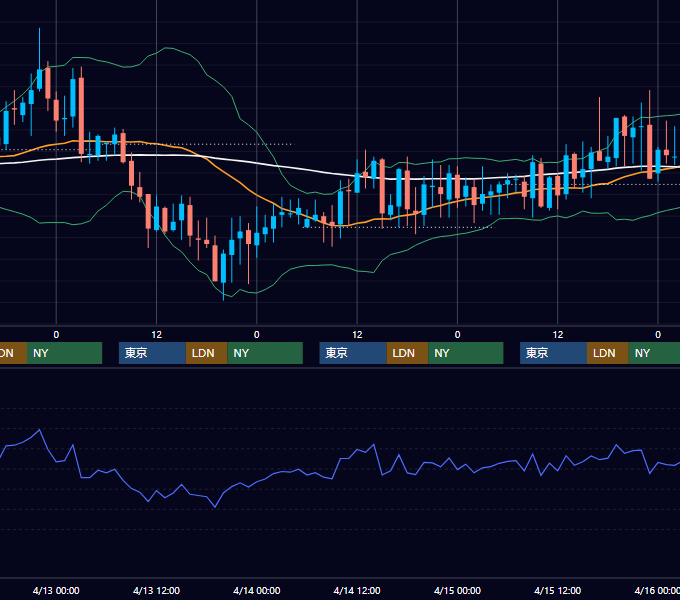Image resolution: width=680 pixels, height=600 pixels.
Task: Click the '0' hour tick above 4/14 00:00
Action: click(257, 335)
